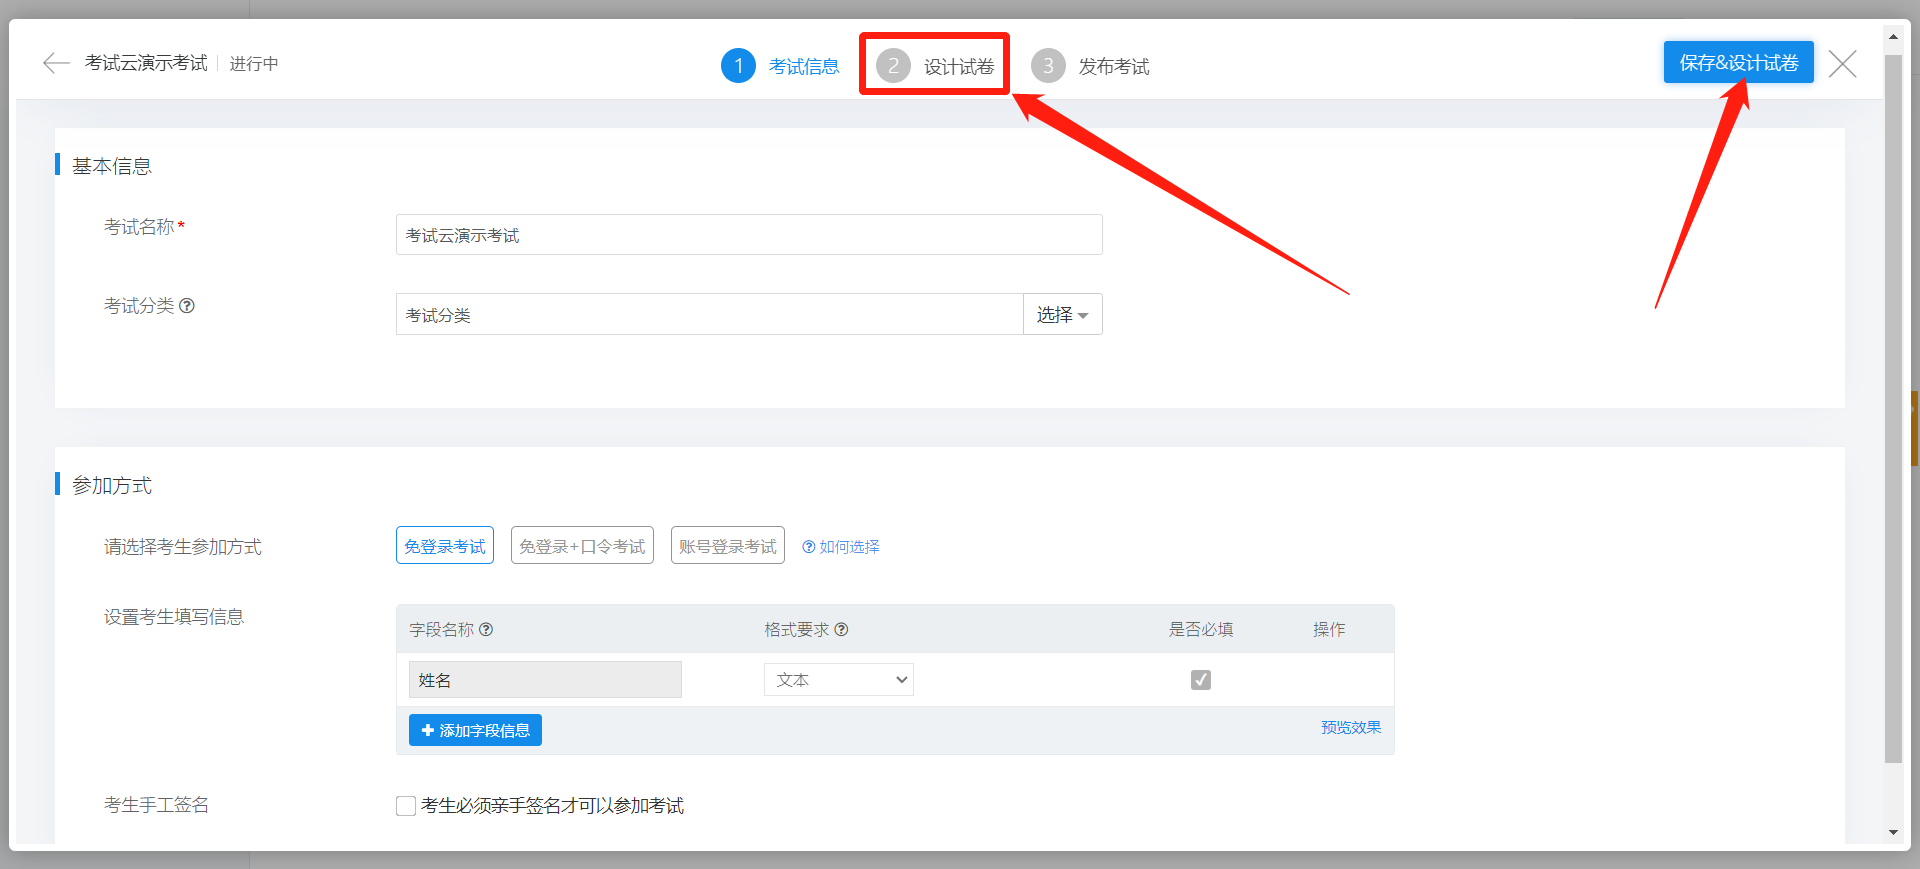Enable 考生必须亲手签名 checkbox

pos(406,806)
